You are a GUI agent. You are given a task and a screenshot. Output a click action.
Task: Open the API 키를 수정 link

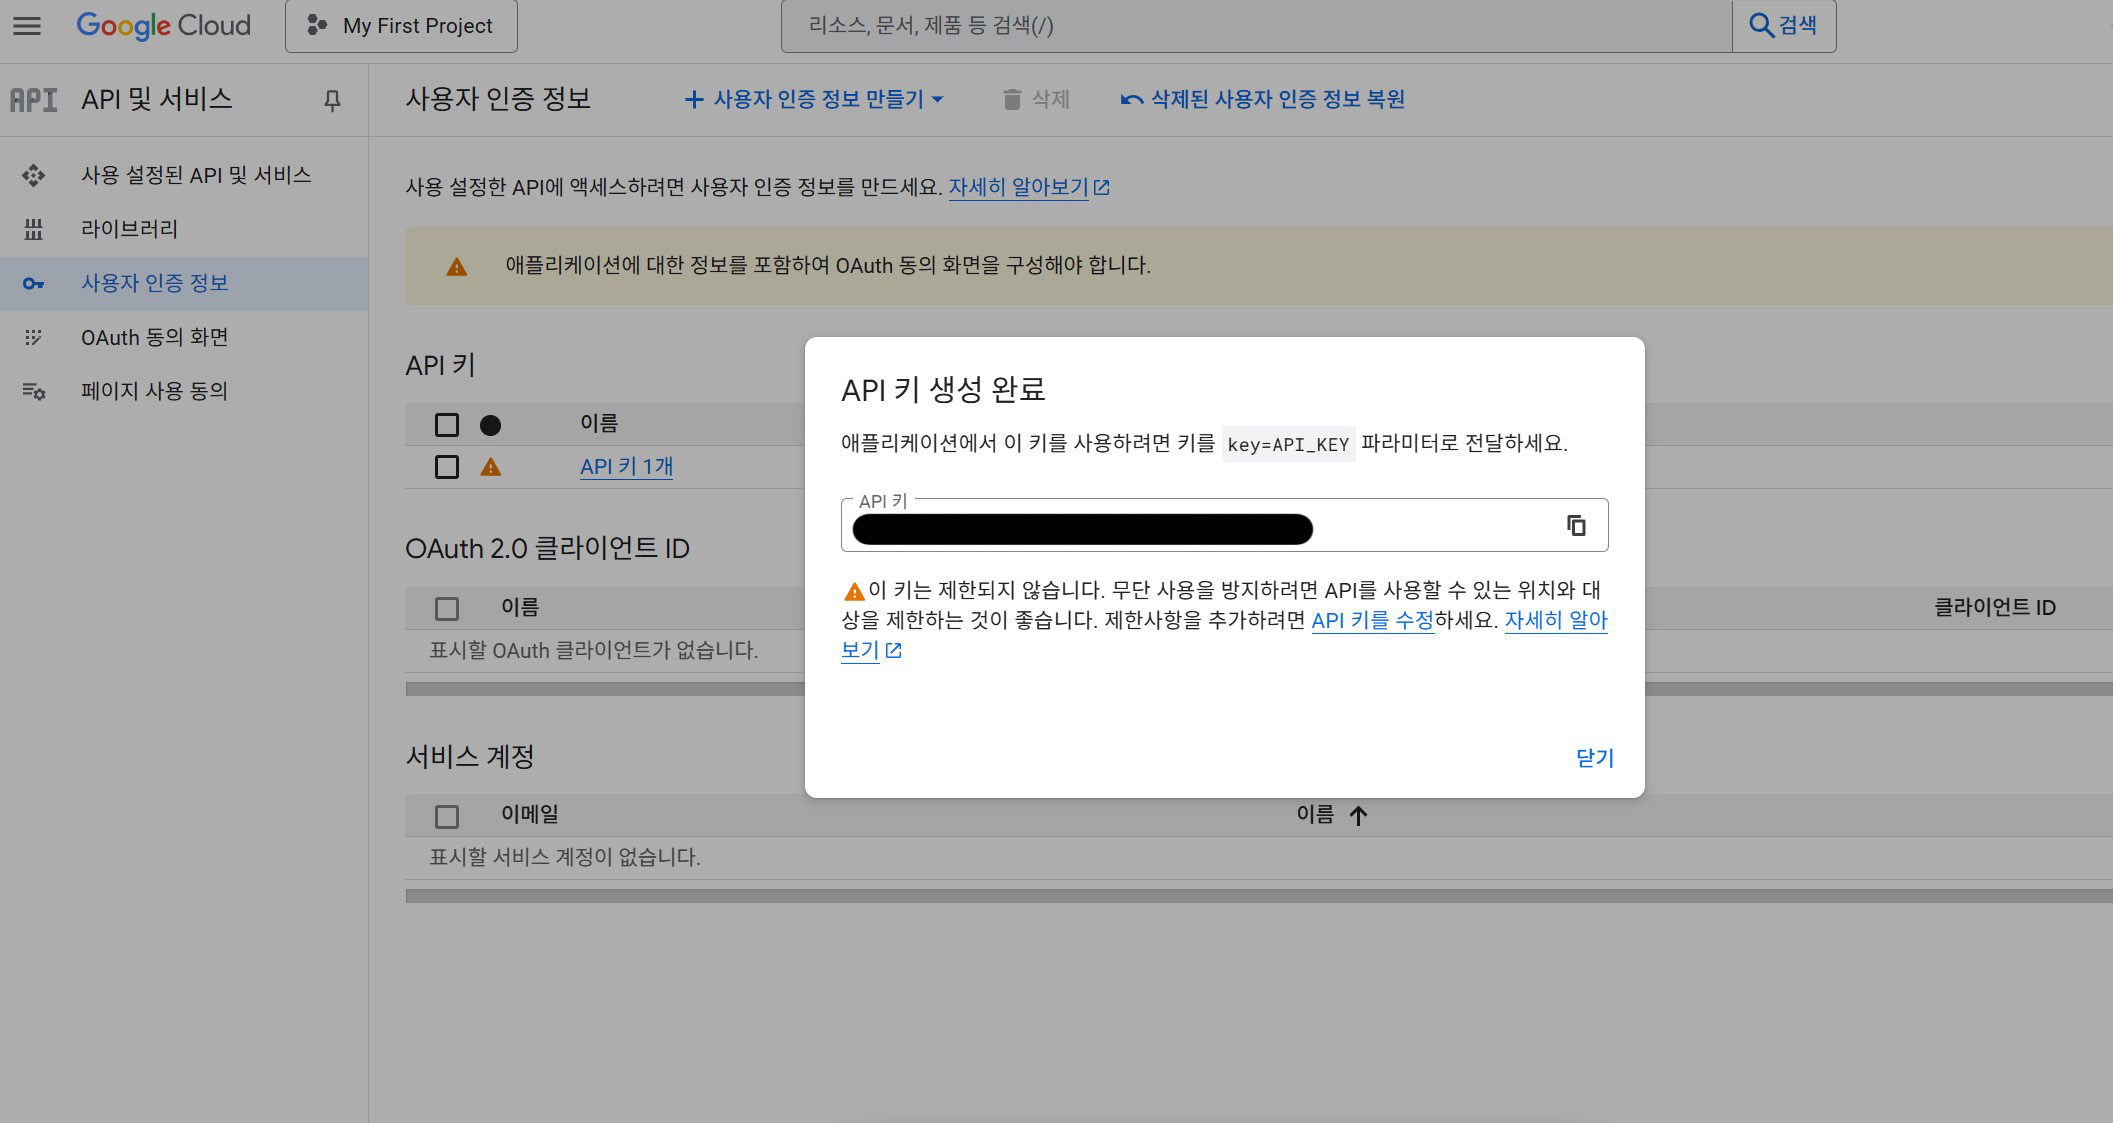(1372, 620)
